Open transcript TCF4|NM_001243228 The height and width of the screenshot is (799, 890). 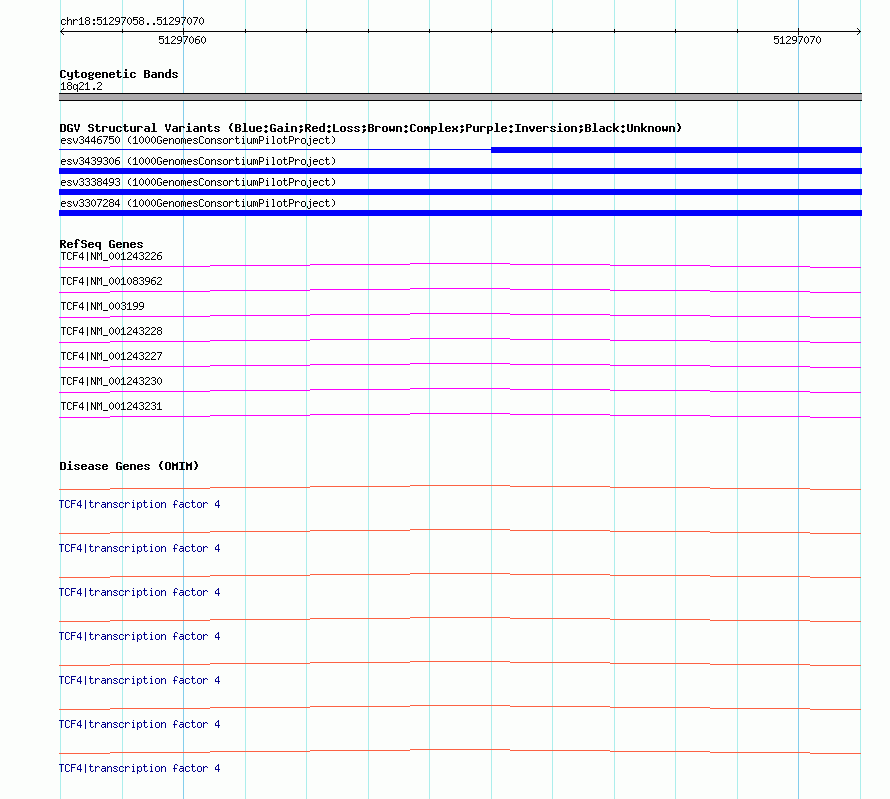coord(111,331)
